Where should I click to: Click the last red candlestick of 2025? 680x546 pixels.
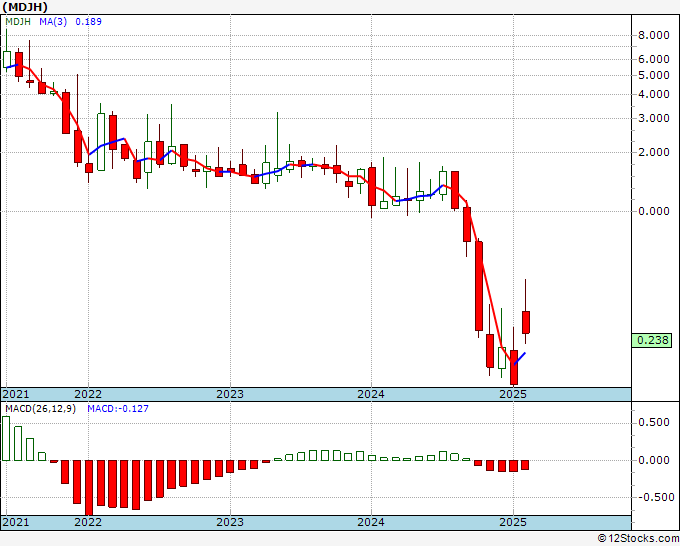(526, 322)
